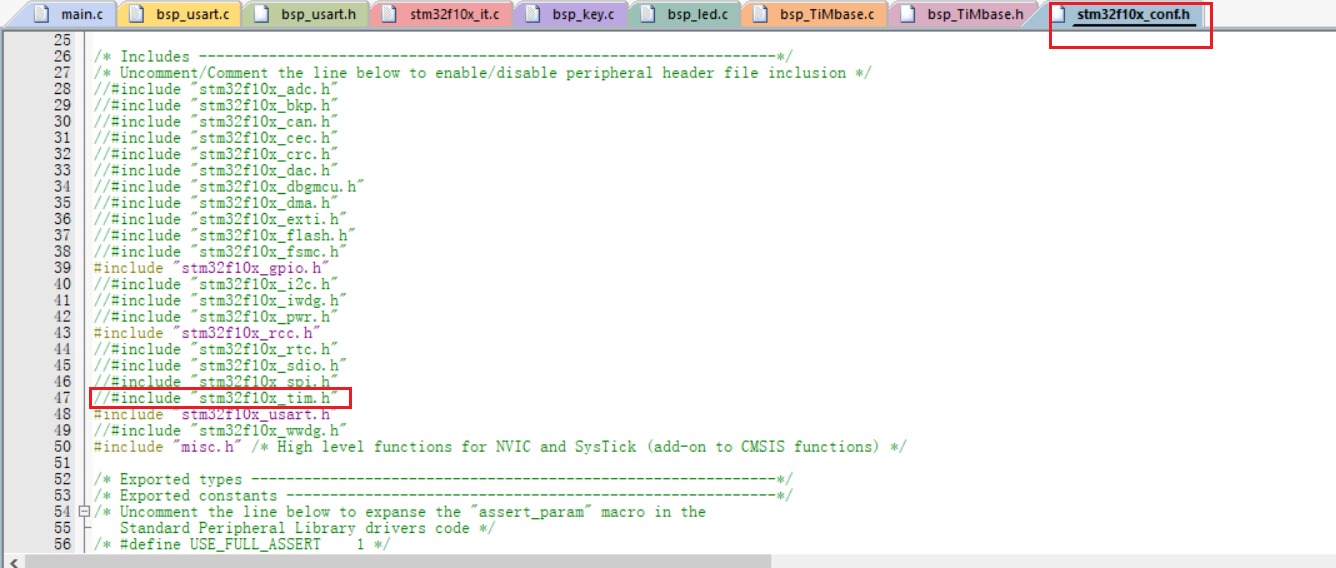Viewport: 1336px width, 568px height.
Task: Click the file icon on stm32f10x_conf.h tab
Action: click(1057, 15)
